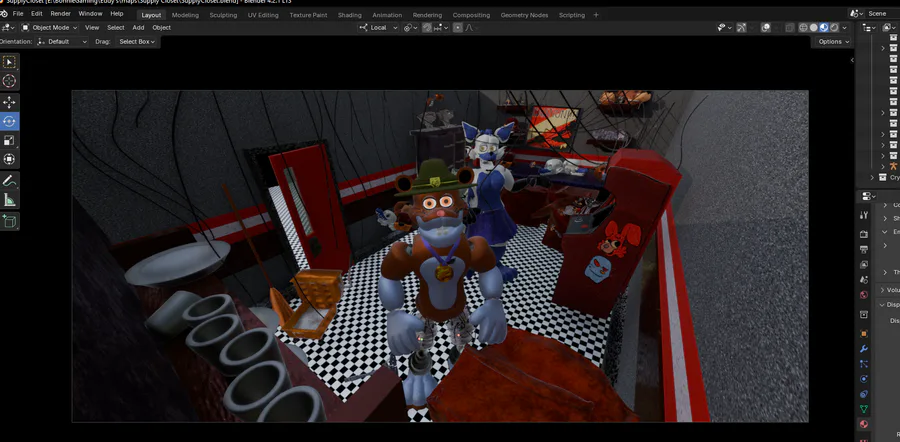Viewport: 900px width, 442px height.
Task: Open the Help menu
Action: [117, 14]
